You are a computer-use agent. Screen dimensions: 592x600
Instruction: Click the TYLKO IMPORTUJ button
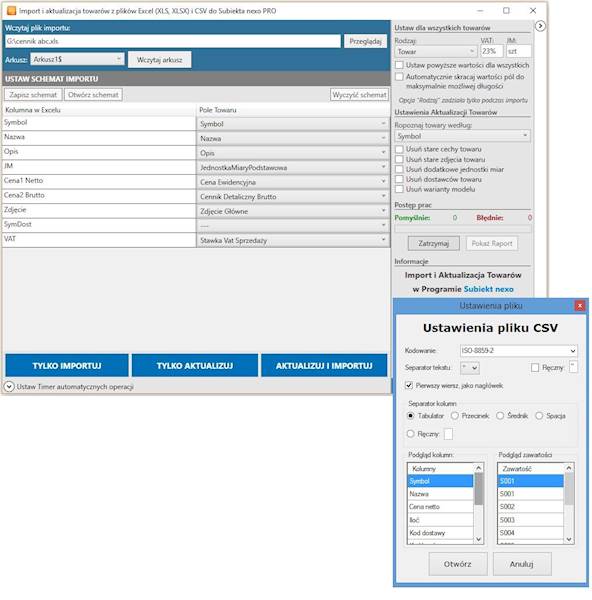67,365
